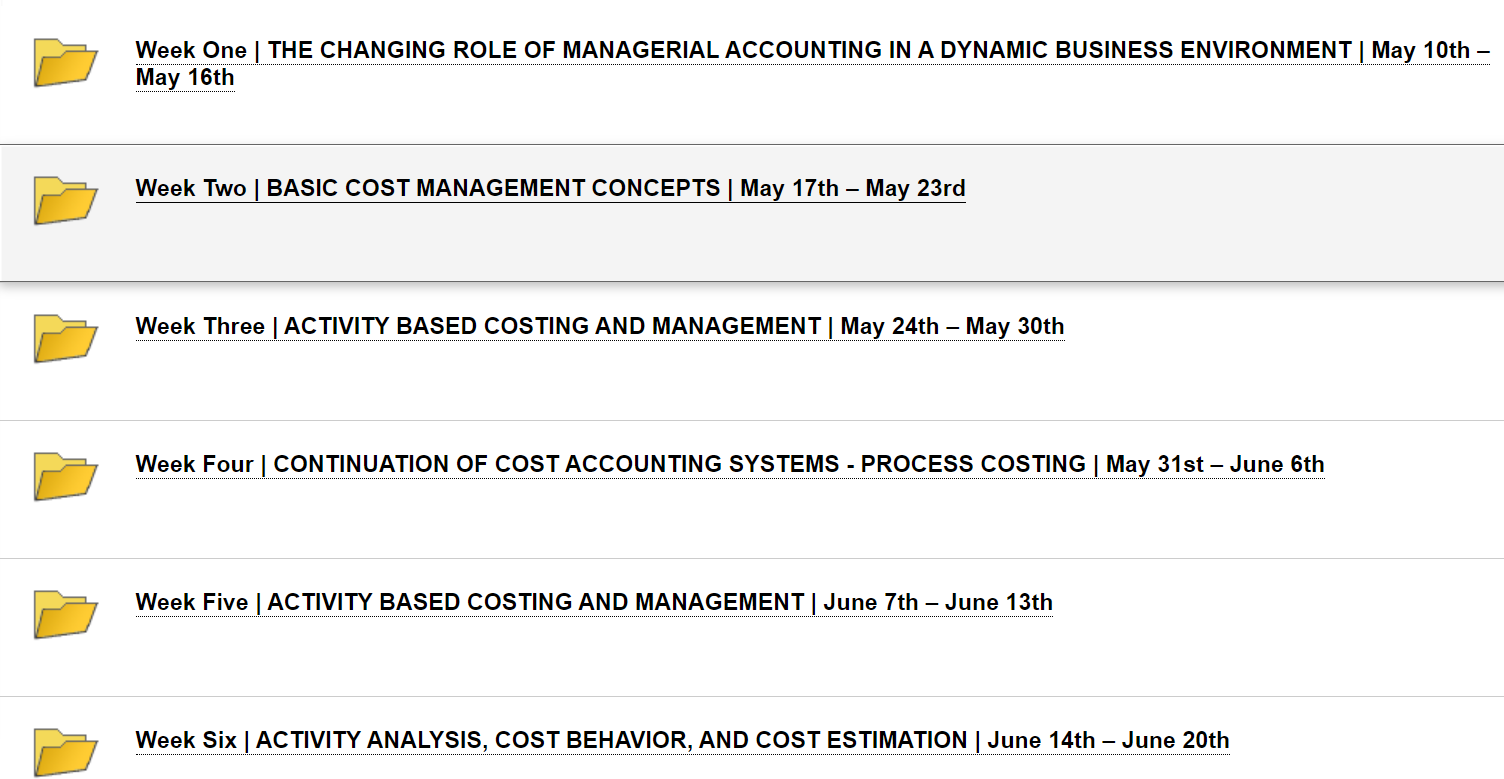Open the Week Two Basic Cost Management link

(x=551, y=188)
